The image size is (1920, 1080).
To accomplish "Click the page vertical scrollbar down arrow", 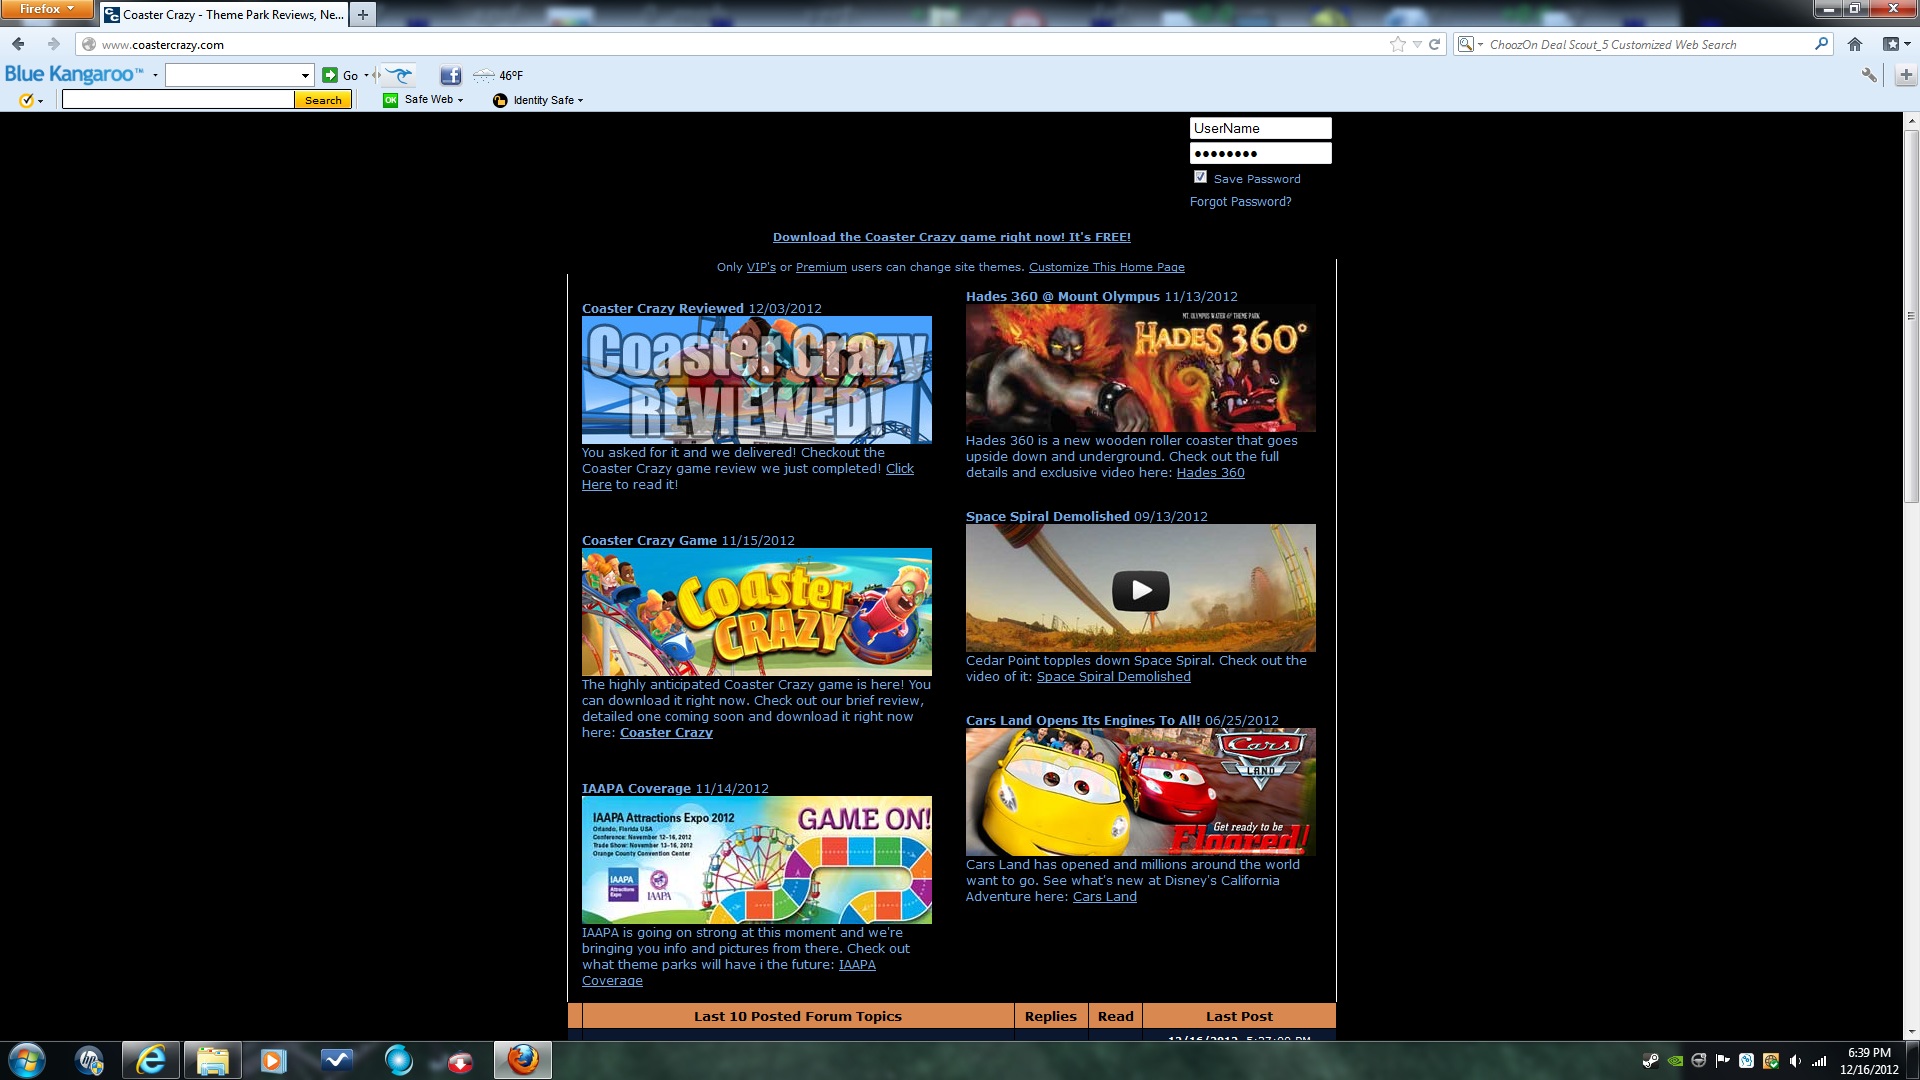I will pos(1911,1032).
